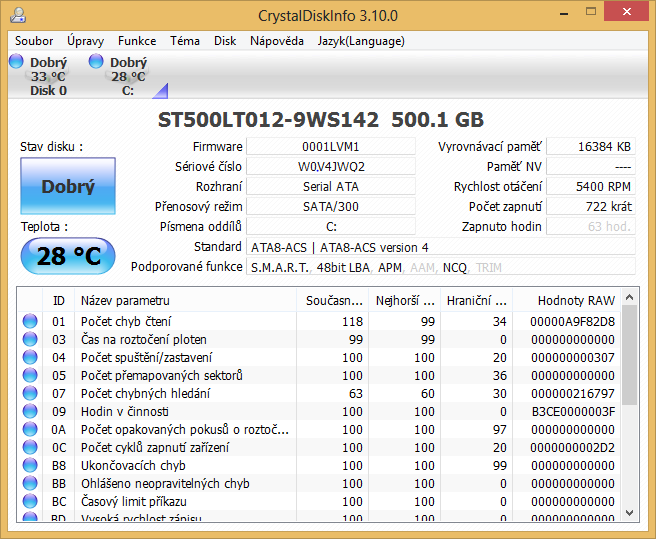656x539 pixels.
Task: Click status orb for attribute 01 Počet chyb čtení
Action: pos(30,321)
